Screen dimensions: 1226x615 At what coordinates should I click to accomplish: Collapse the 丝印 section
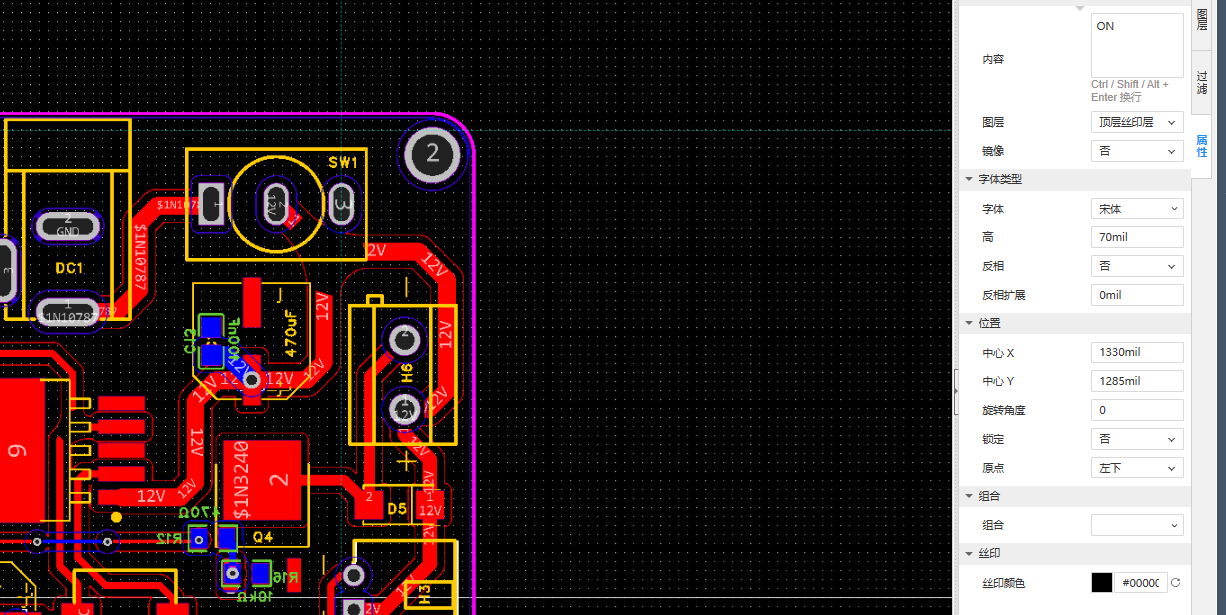coord(969,553)
